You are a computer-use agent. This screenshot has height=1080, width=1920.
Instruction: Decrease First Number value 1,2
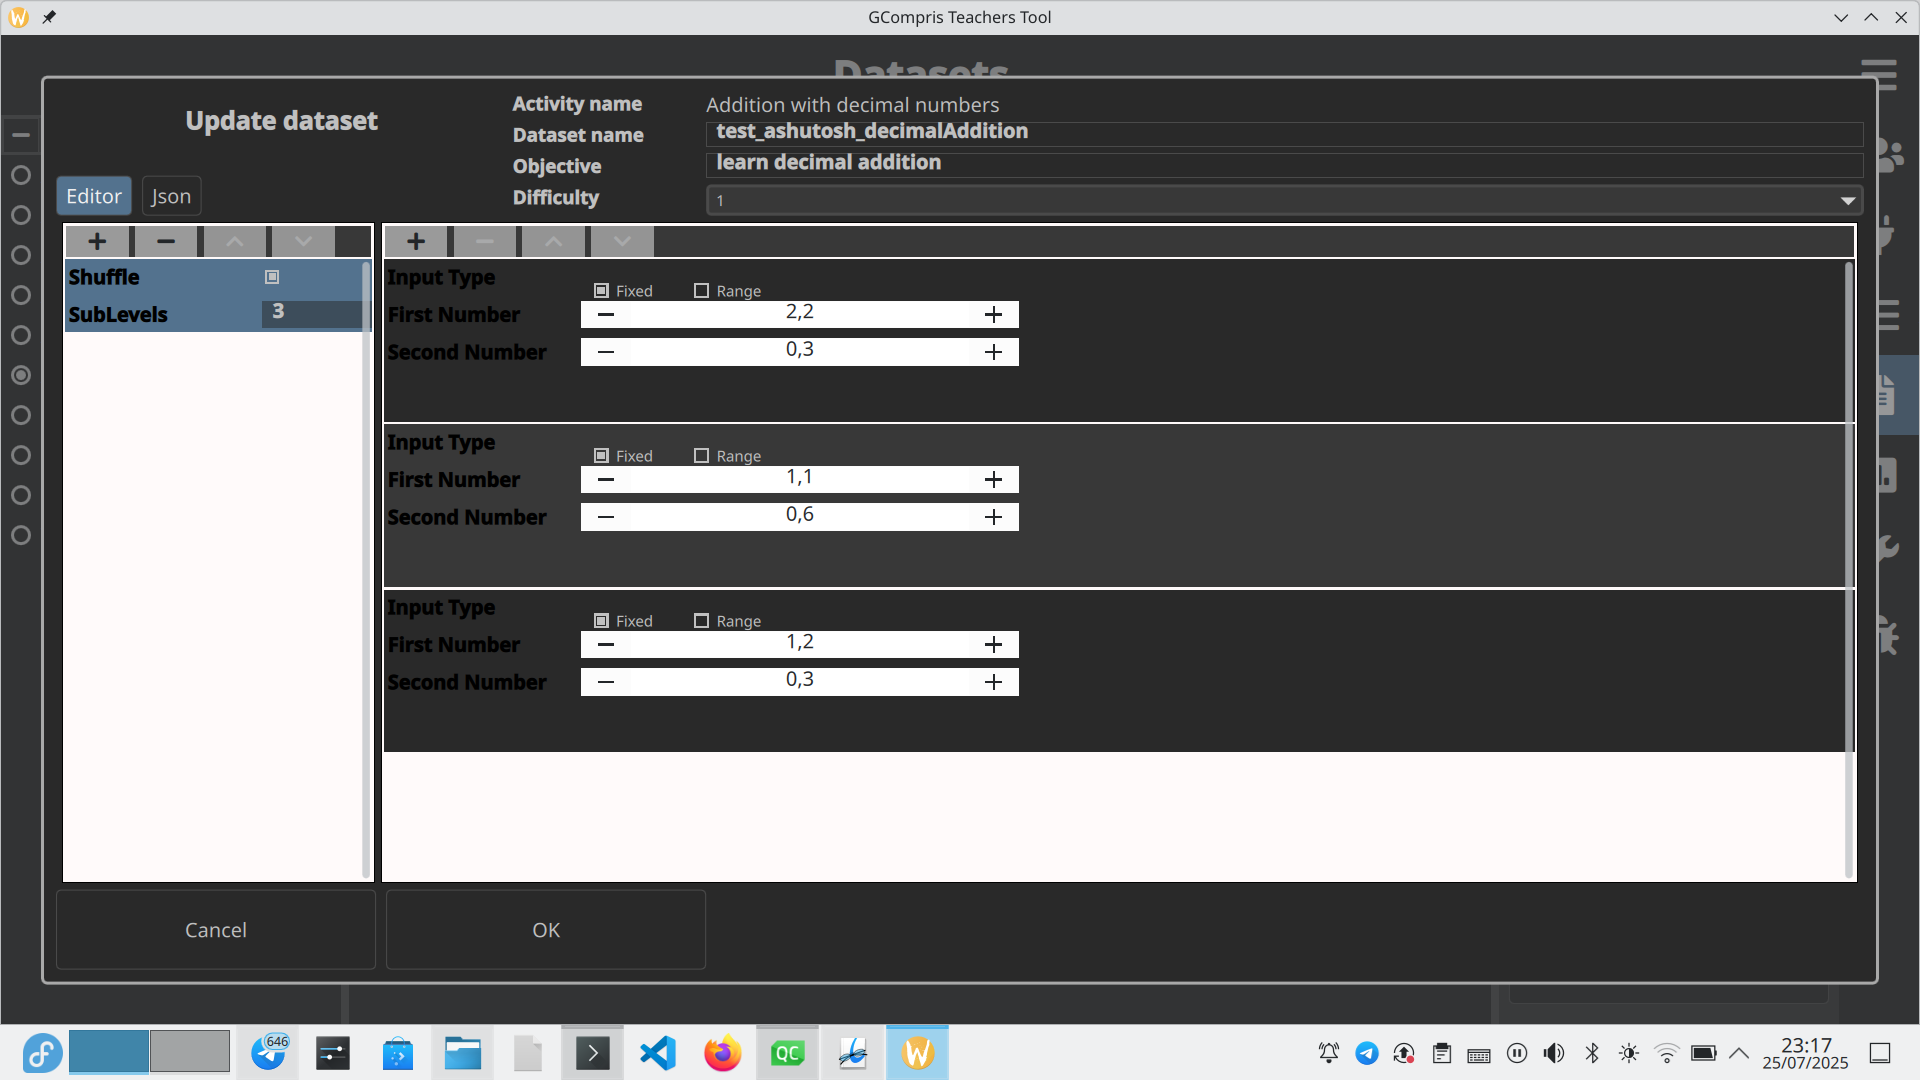[x=606, y=644]
